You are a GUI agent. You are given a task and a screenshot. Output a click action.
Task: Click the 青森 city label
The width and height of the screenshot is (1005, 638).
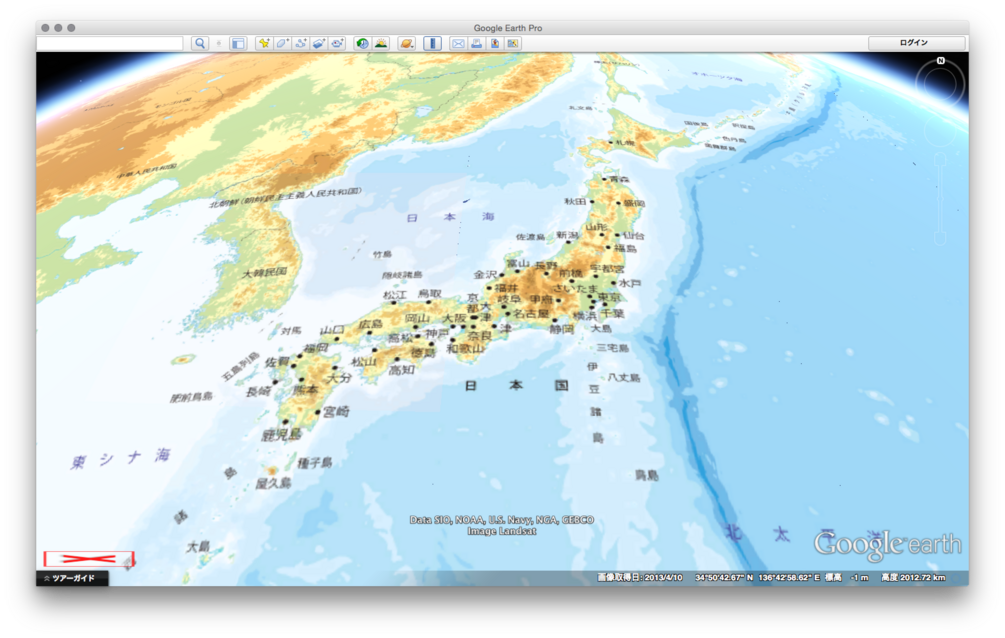click(x=619, y=180)
